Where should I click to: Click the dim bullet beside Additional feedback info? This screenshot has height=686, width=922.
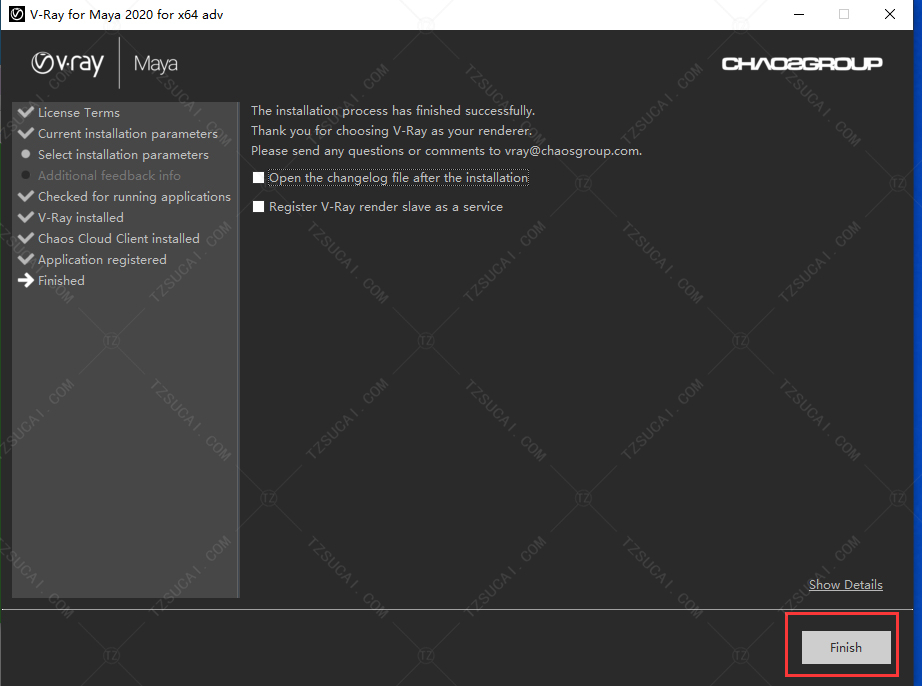[x=26, y=175]
